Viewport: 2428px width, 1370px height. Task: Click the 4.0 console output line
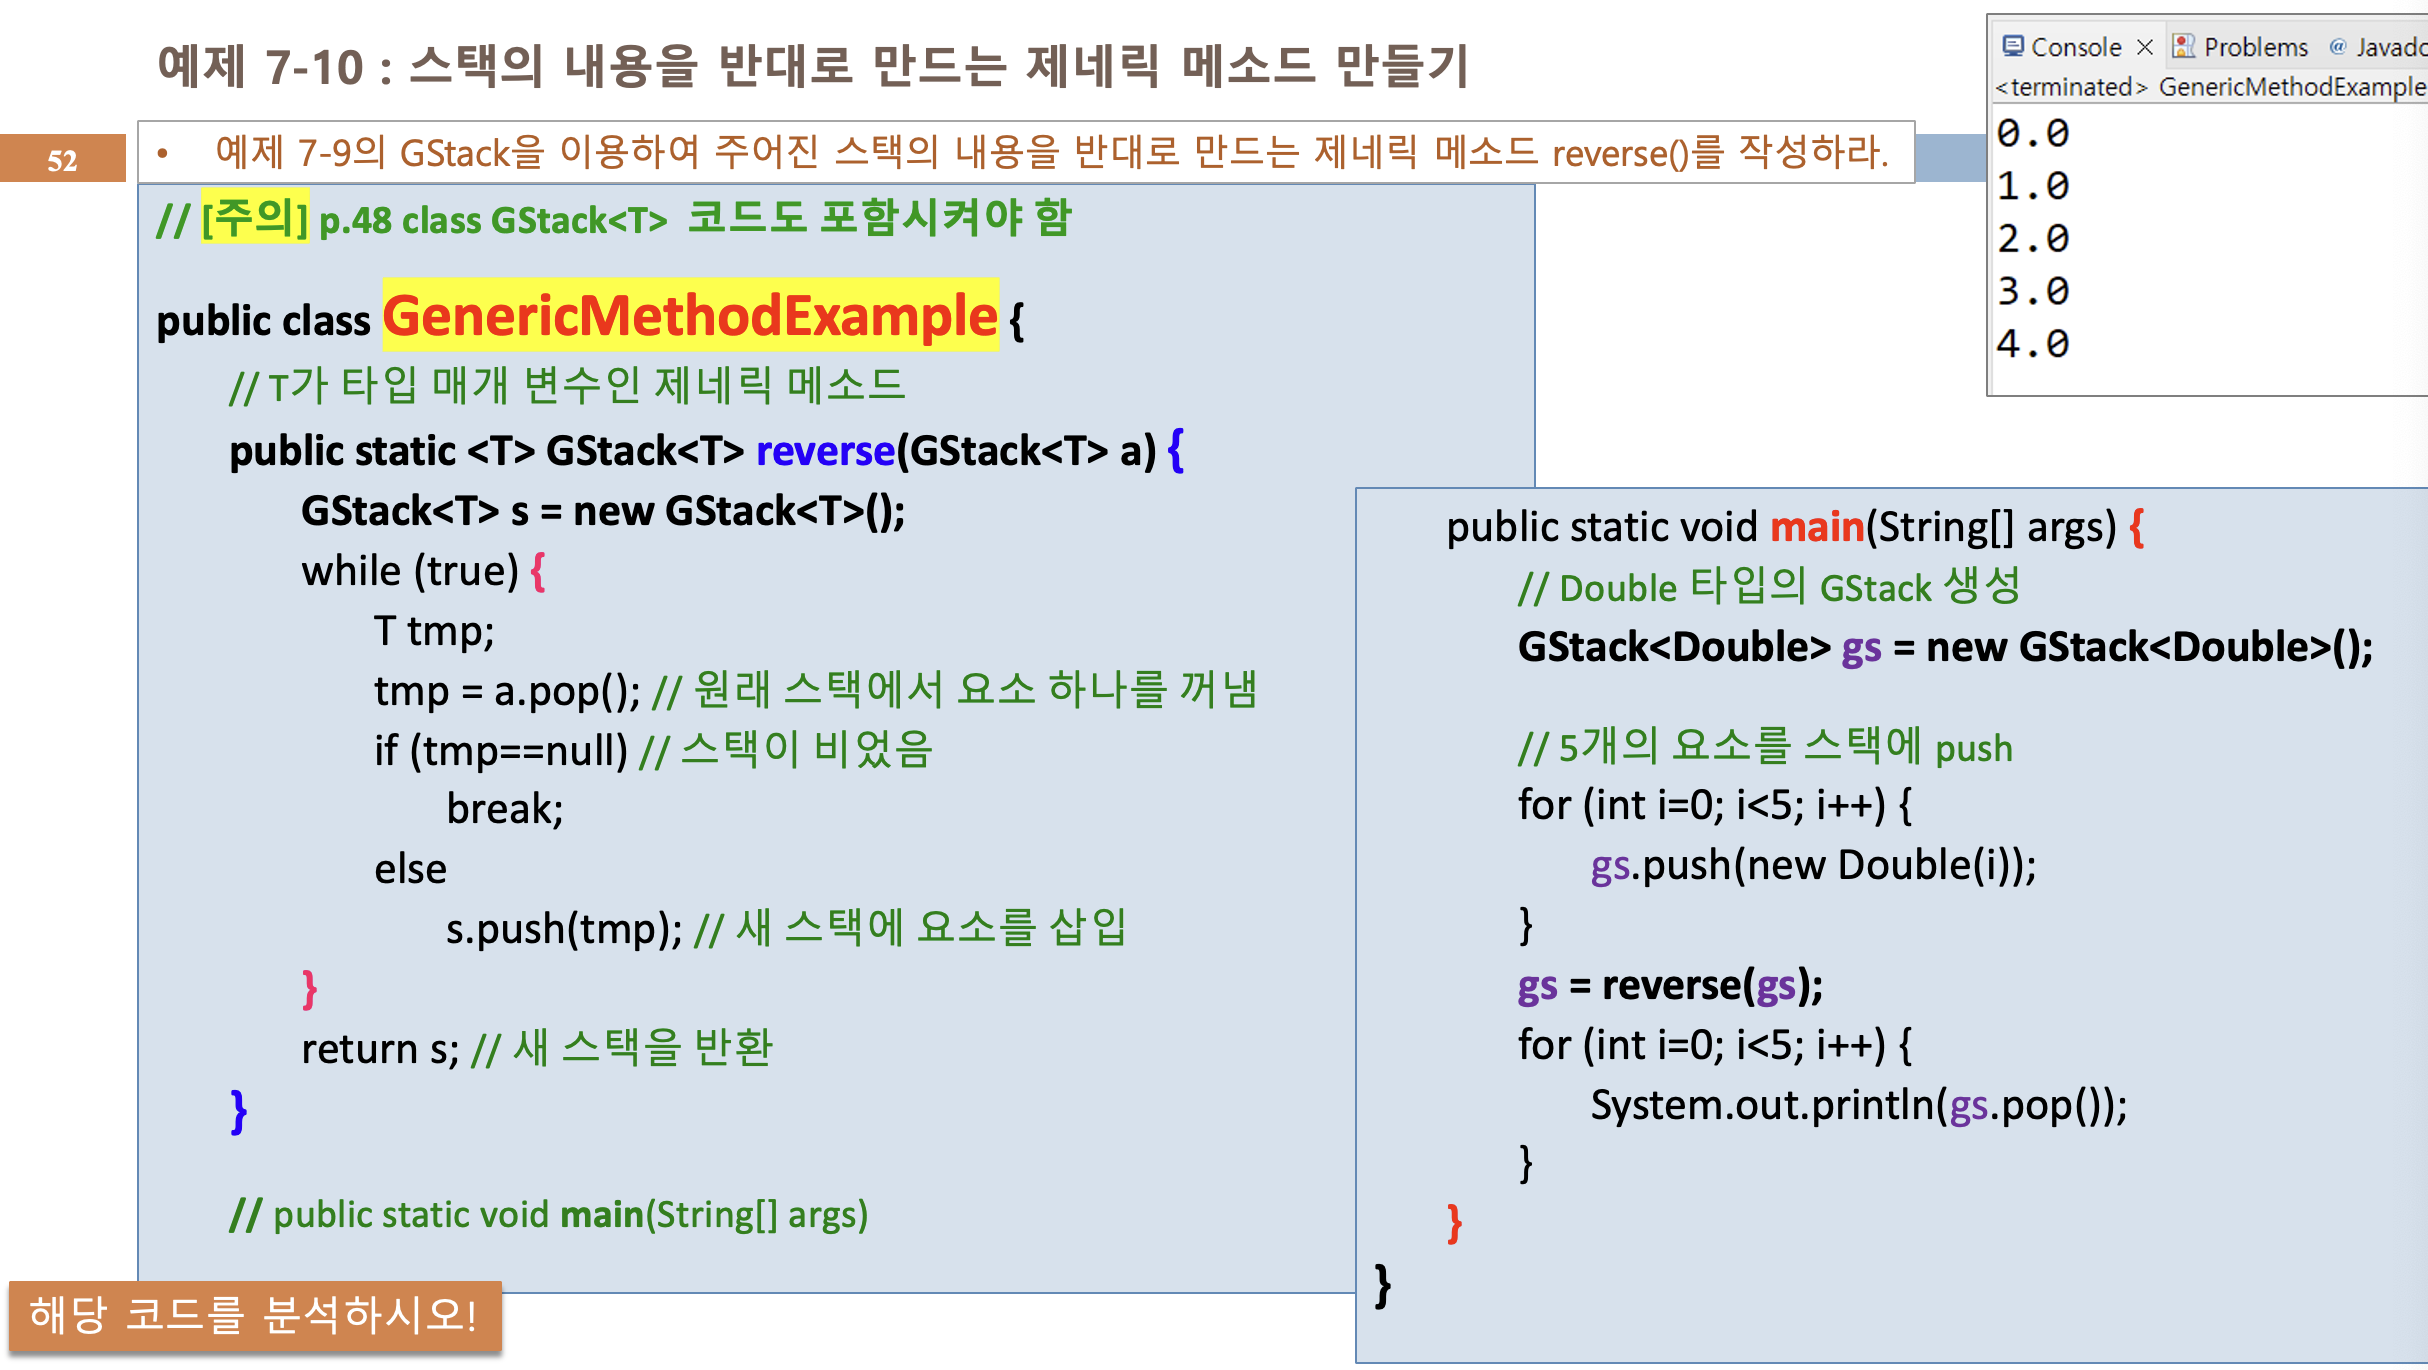pos(2032,344)
